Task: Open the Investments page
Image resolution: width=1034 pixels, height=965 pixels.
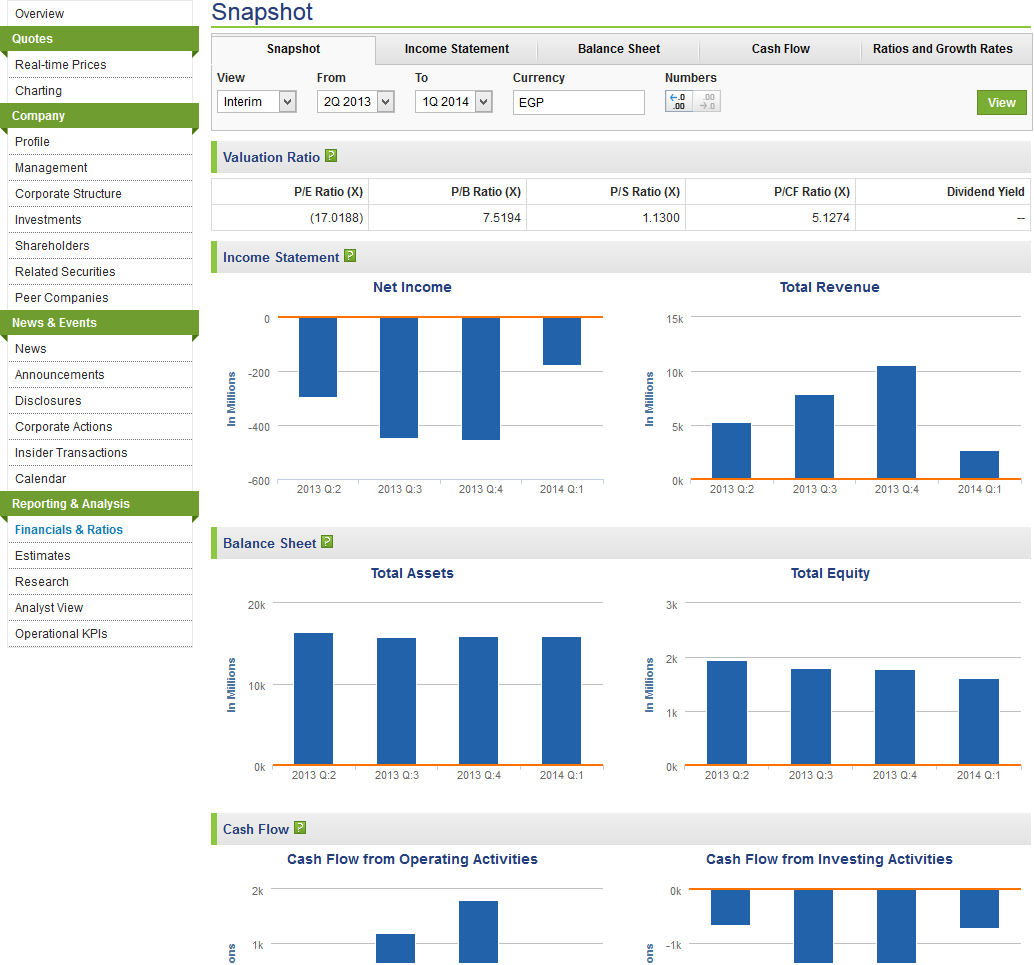Action: coord(48,220)
